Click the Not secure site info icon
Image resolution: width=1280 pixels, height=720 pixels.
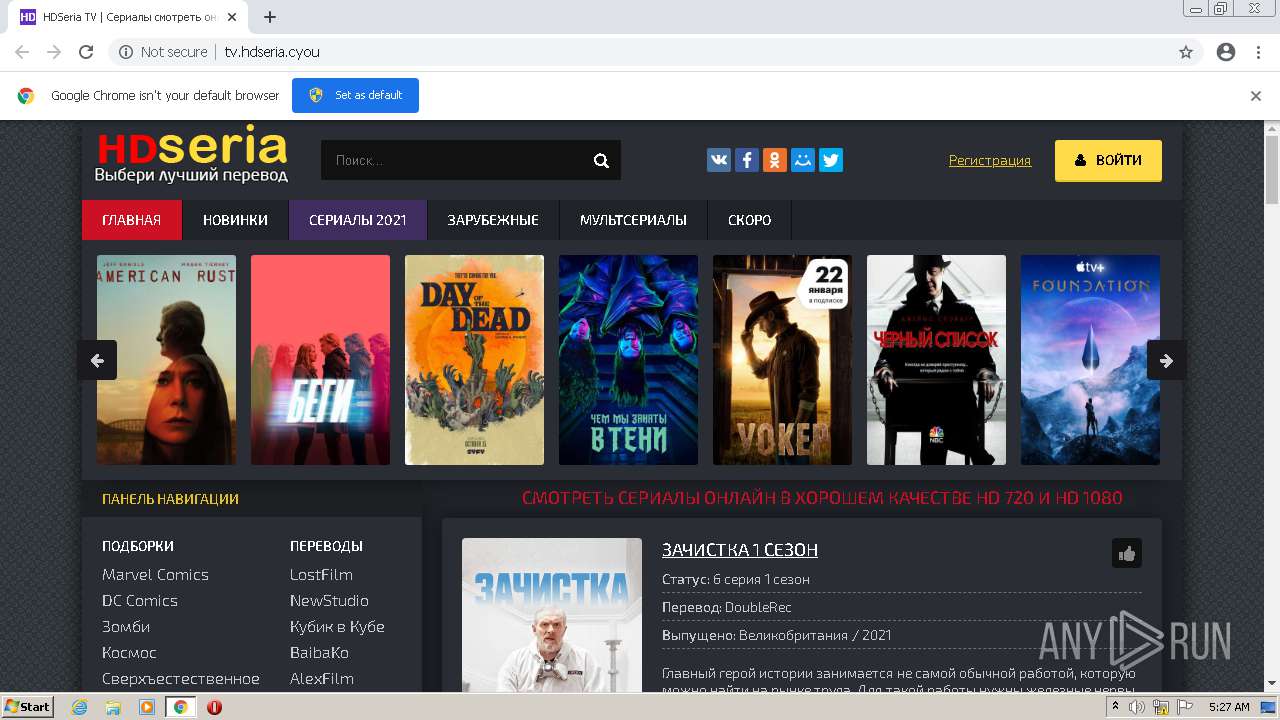[126, 52]
